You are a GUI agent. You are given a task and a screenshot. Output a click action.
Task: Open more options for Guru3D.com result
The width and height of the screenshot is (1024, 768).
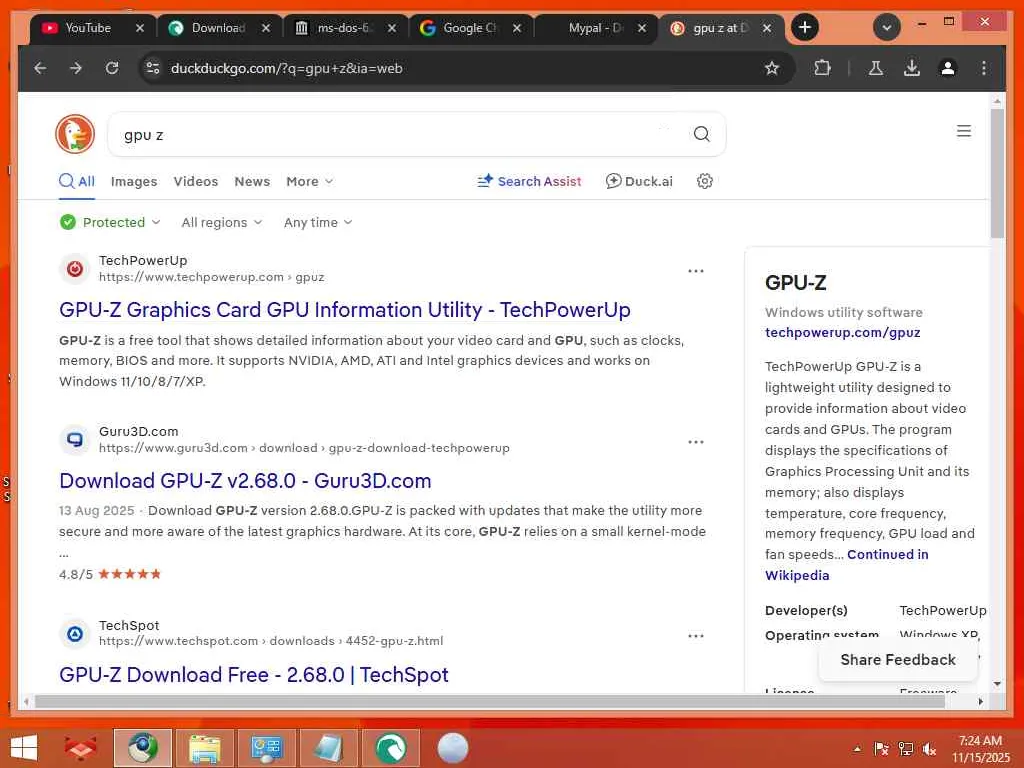(696, 441)
